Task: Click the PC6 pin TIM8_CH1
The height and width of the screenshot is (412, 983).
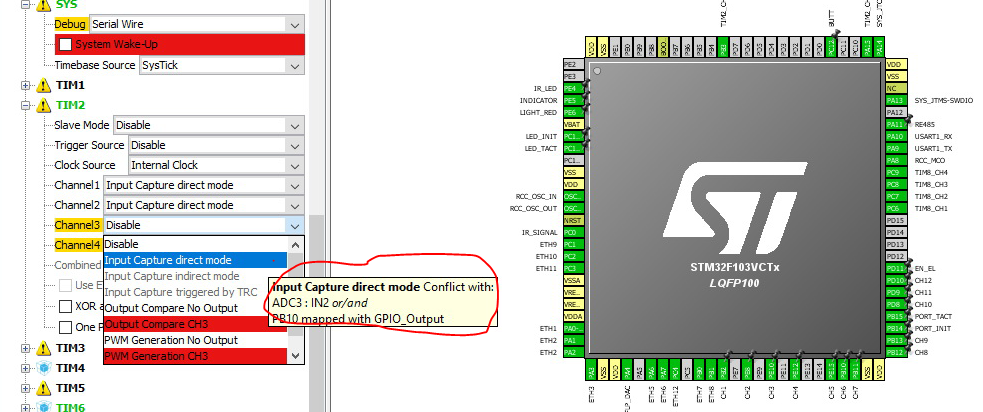Action: coord(895,208)
